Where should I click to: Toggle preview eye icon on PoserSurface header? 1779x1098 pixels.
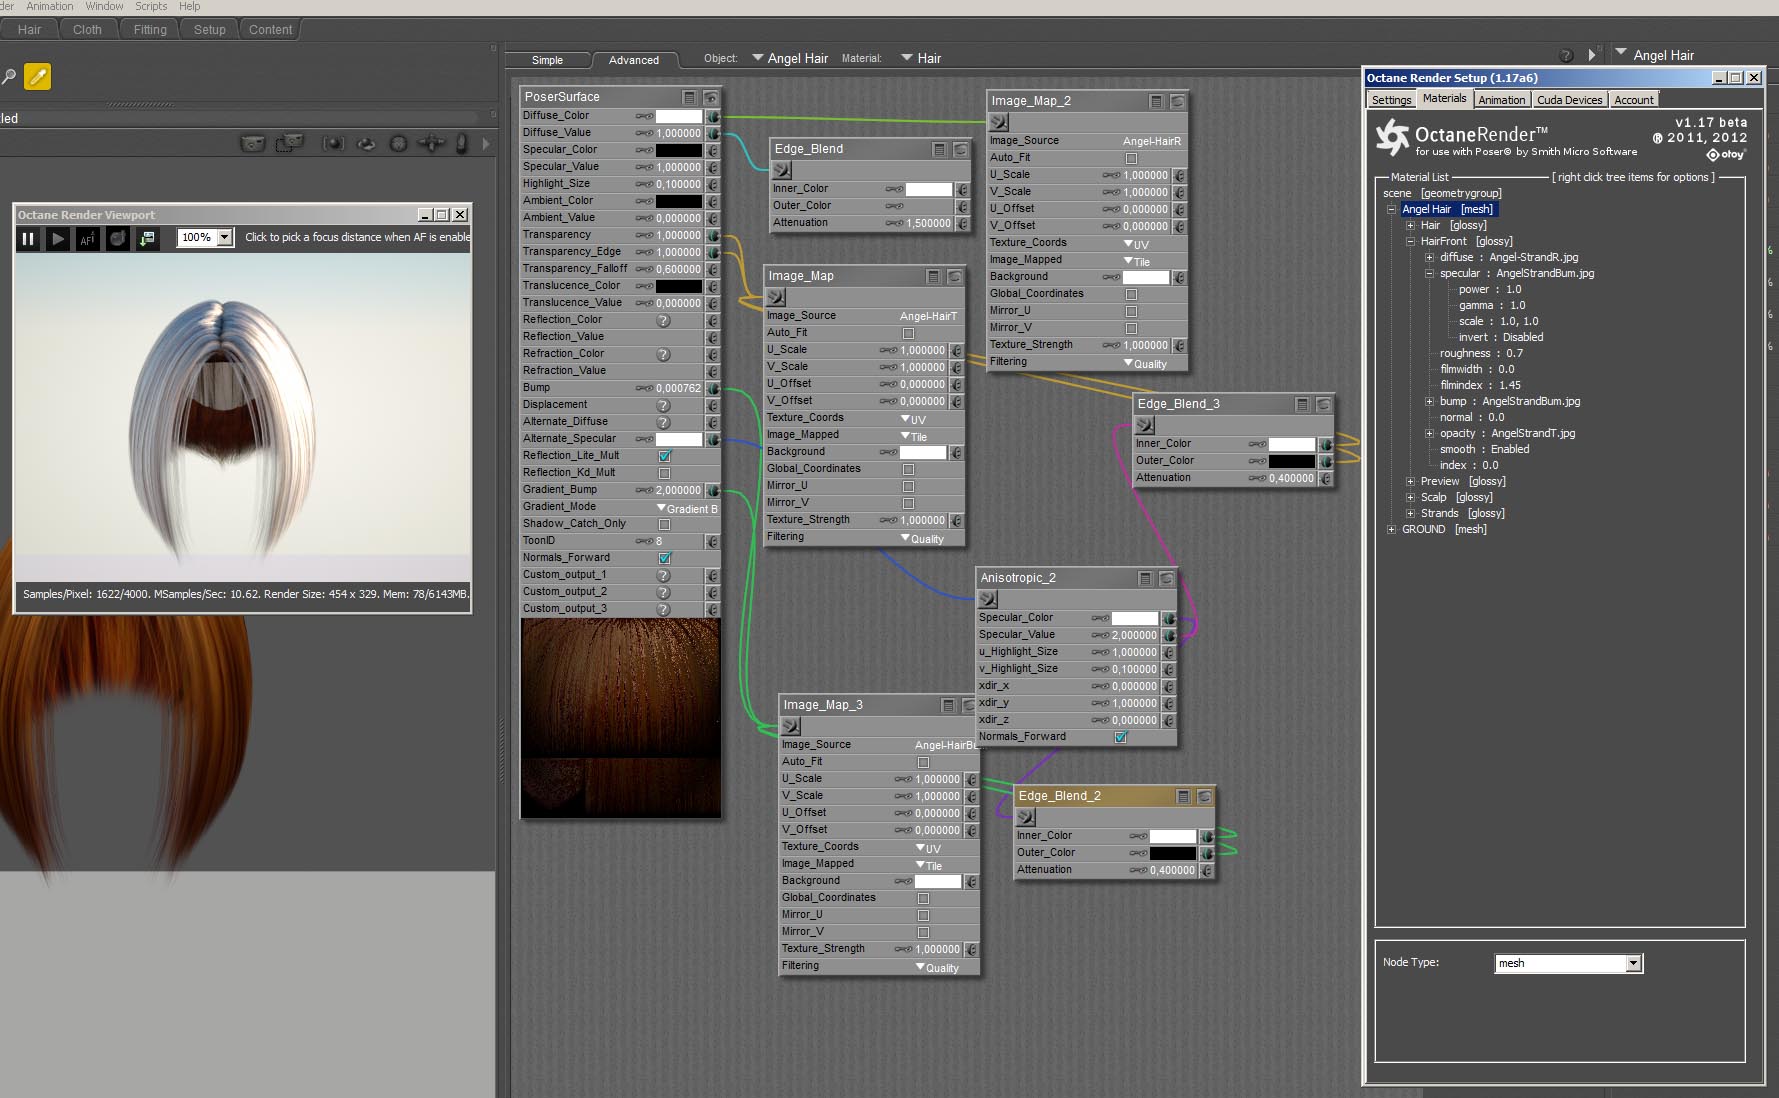(710, 97)
